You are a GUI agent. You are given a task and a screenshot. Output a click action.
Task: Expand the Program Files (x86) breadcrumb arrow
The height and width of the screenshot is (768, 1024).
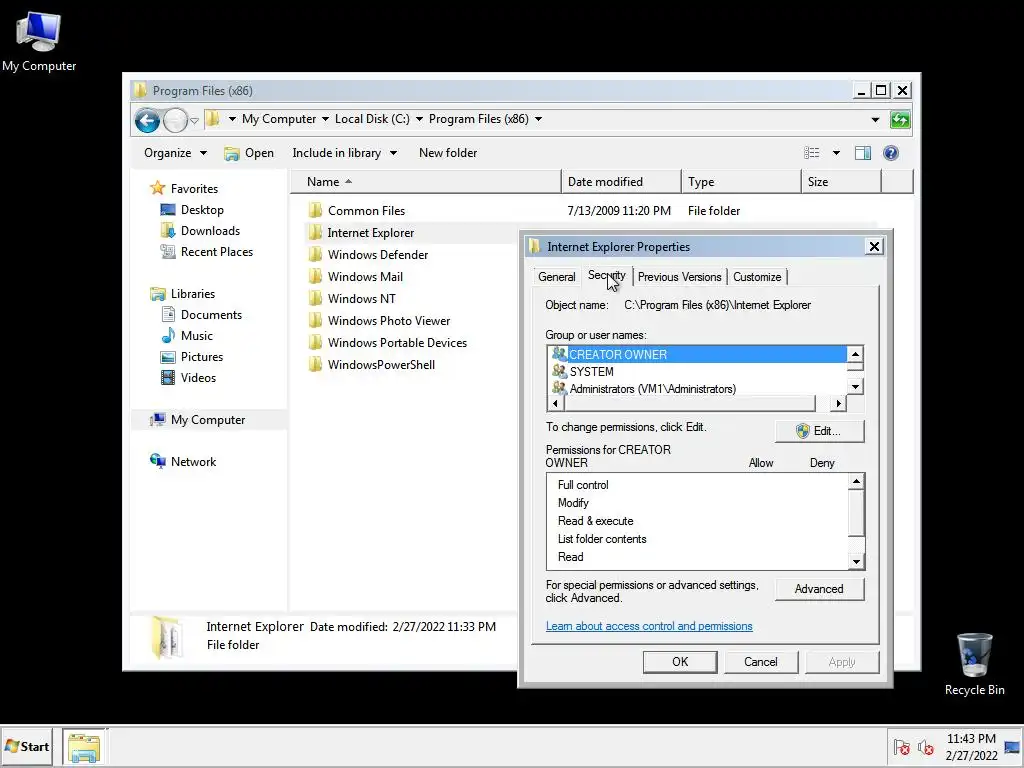538,119
